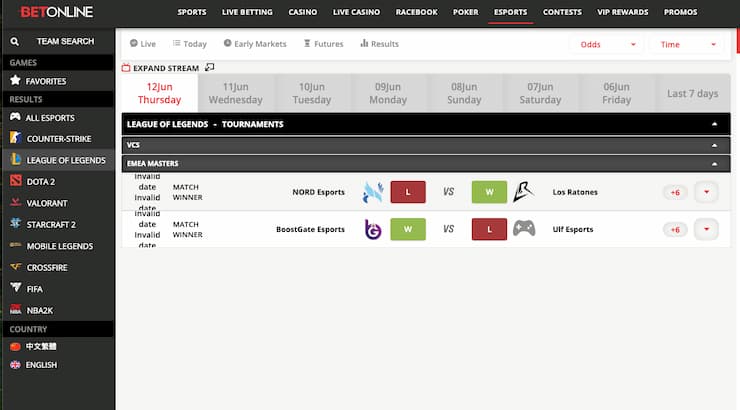The image size is (740, 410).
Task: Collapse the EMEA Masters section
Action: click(x=714, y=164)
